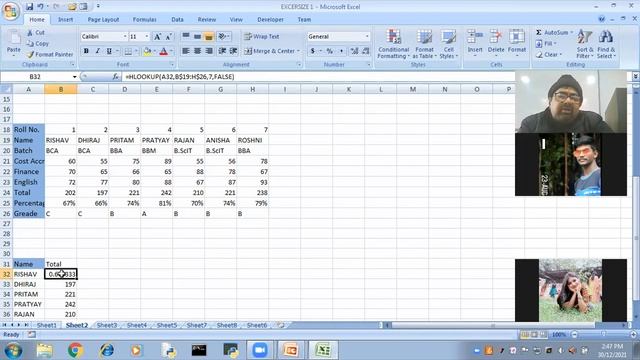Toggle underline formatting
640x360 pixels.
(109, 51)
